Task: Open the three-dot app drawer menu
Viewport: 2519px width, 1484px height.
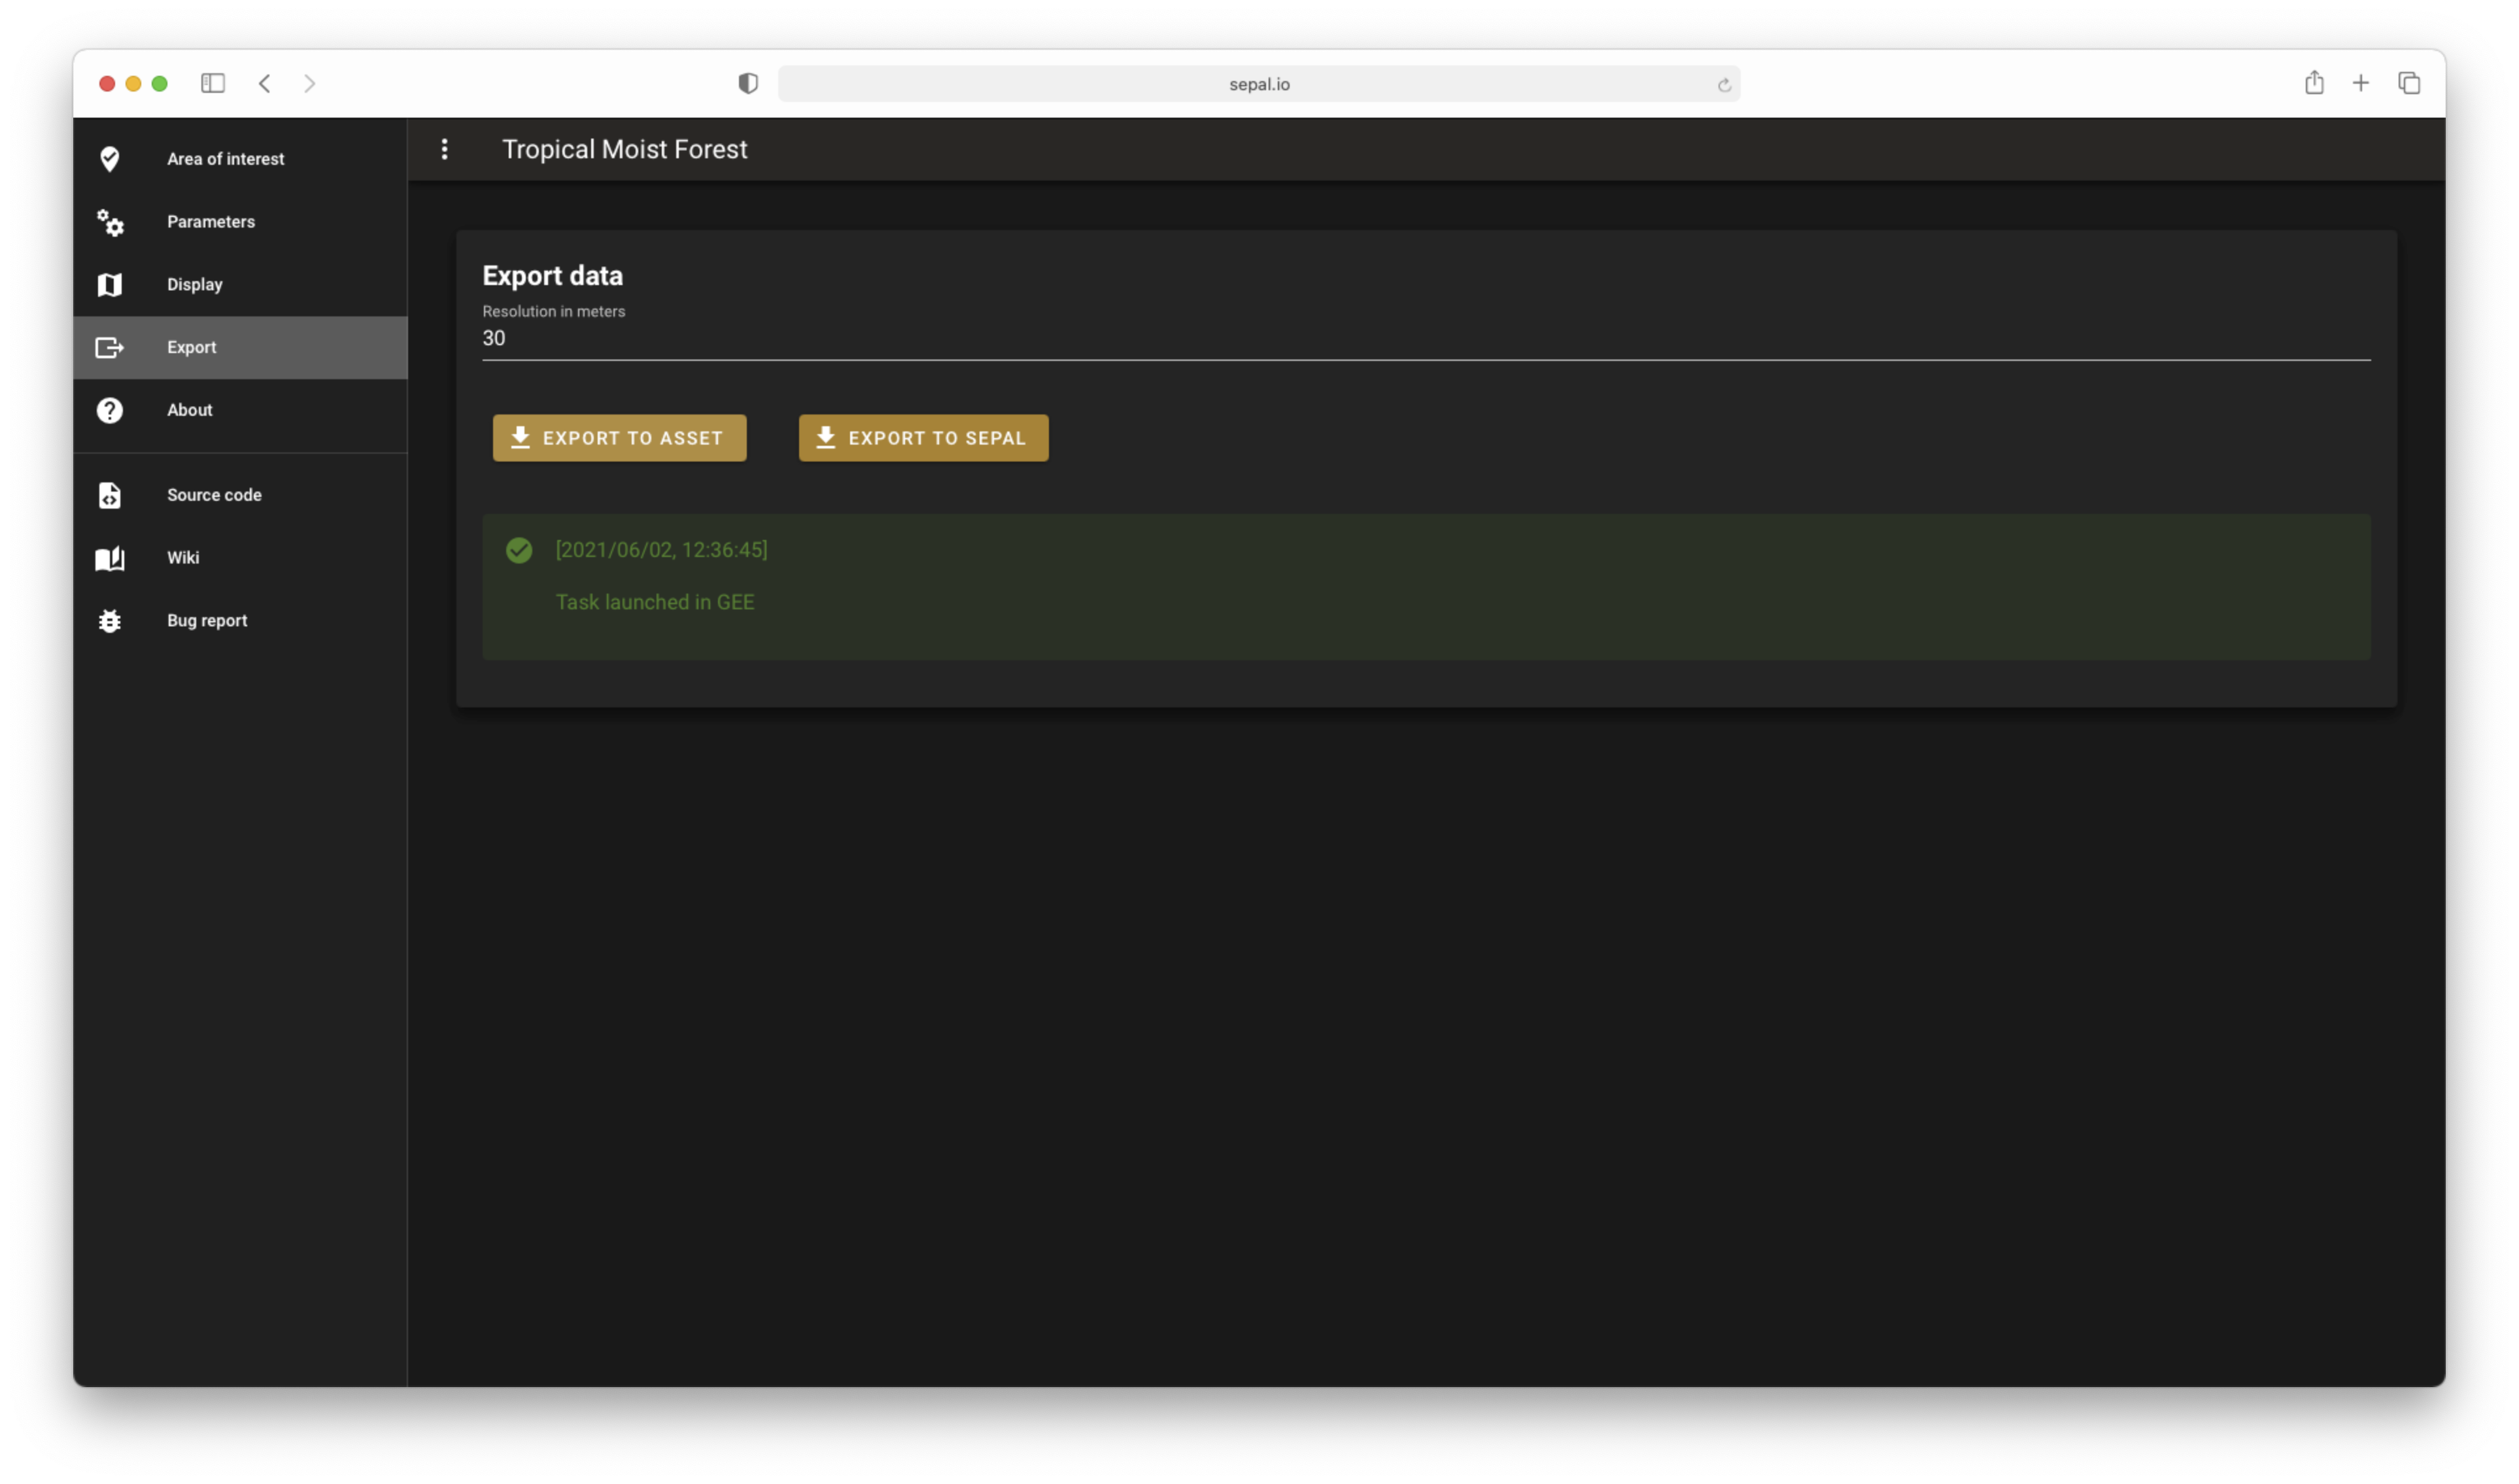Action: click(x=445, y=149)
